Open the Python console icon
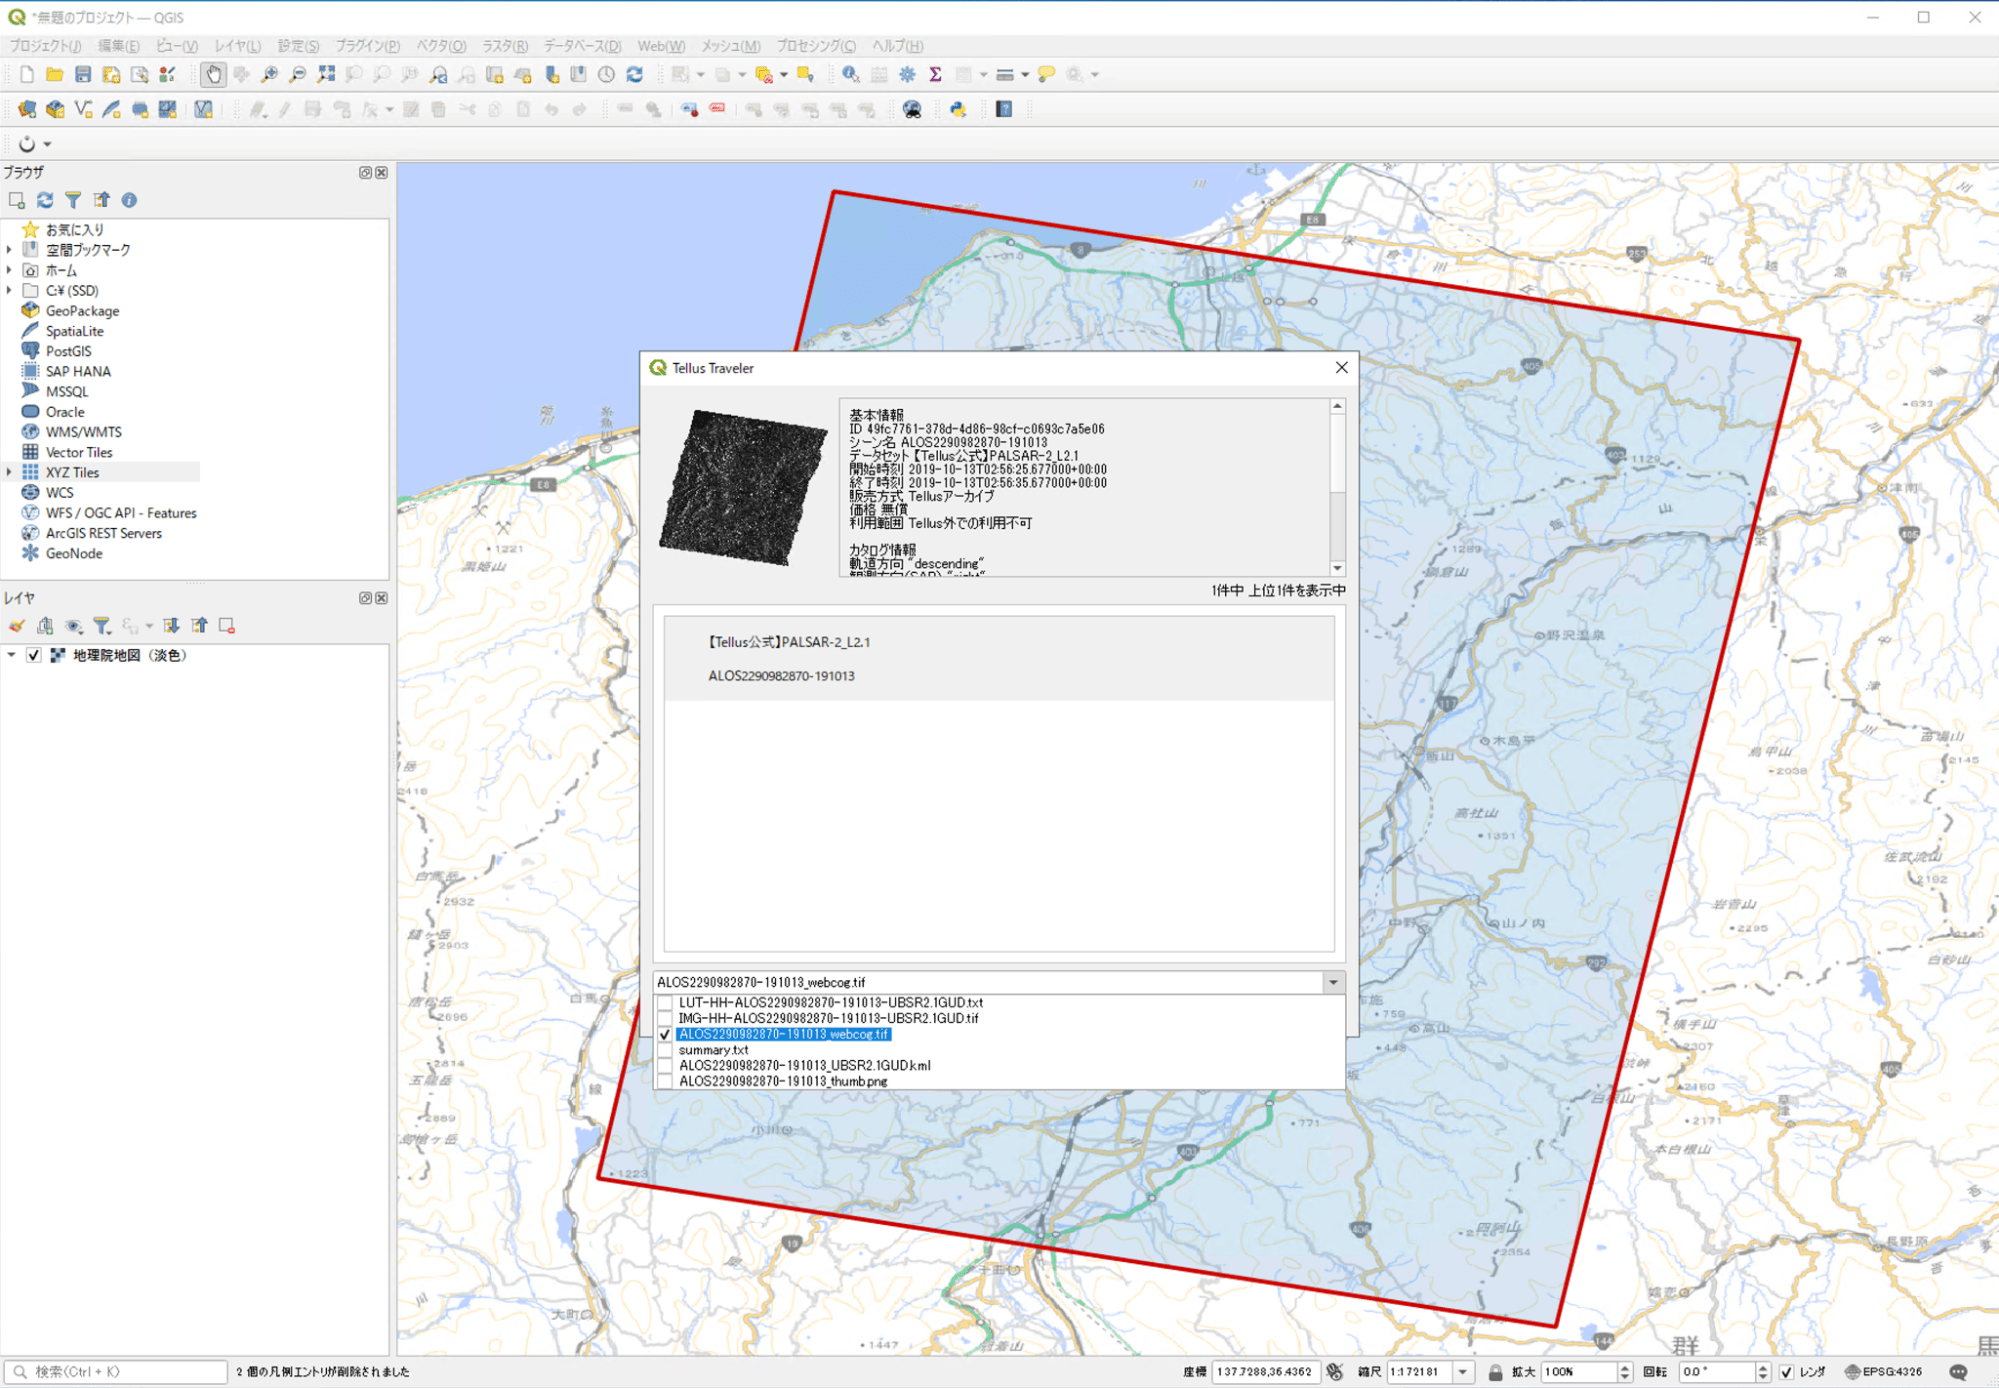This screenshot has height=1388, width=1999. click(958, 110)
